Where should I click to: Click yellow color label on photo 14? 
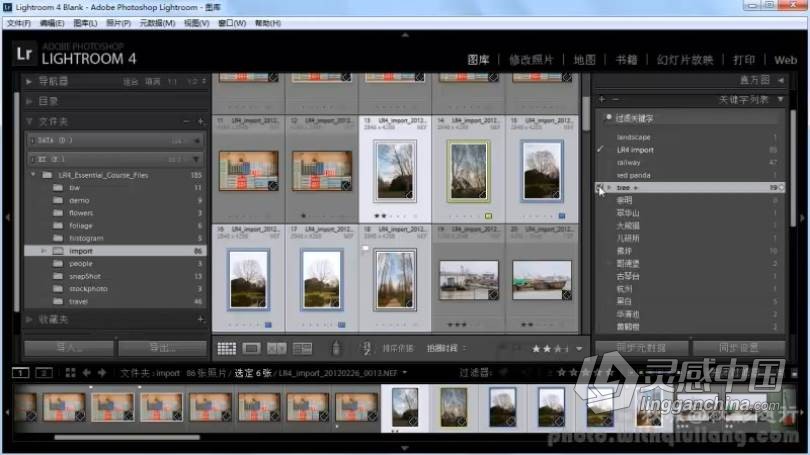coord(488,216)
